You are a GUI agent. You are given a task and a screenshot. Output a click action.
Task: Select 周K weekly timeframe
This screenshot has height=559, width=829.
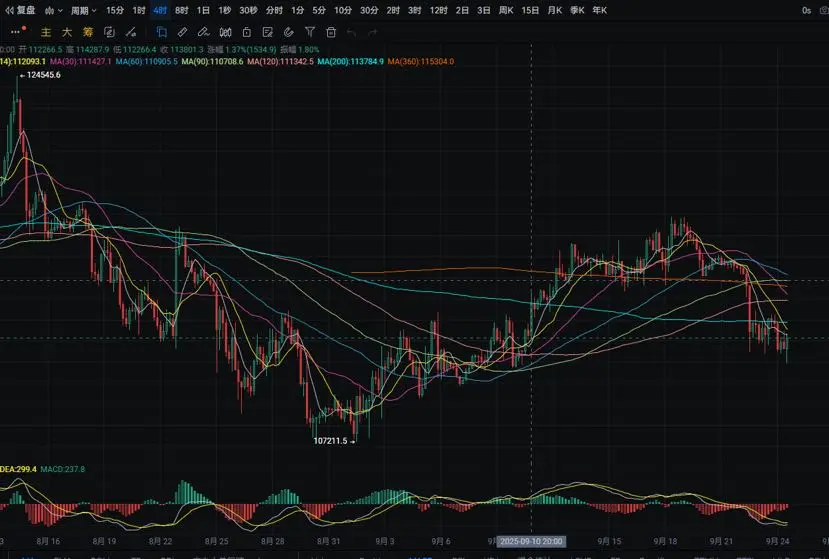point(506,10)
